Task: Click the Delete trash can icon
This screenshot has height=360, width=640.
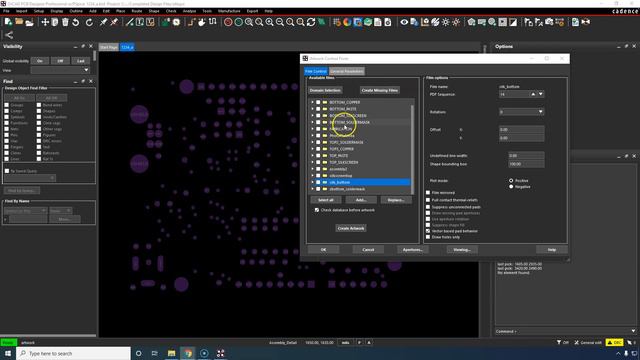Action: point(65,22)
